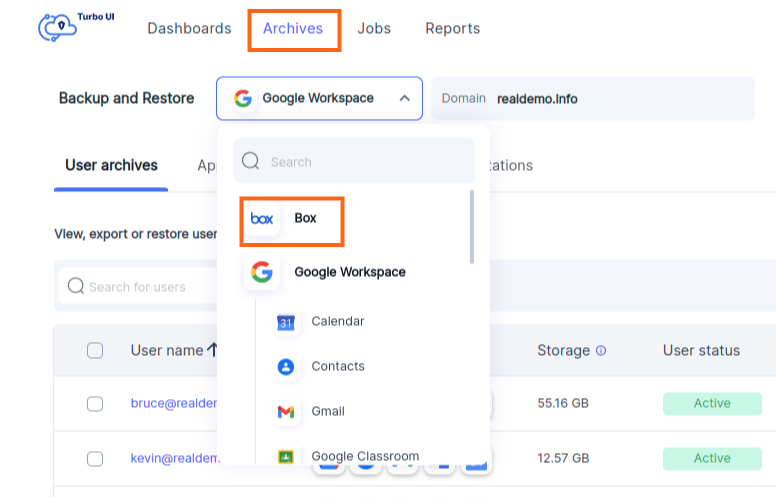Open the Archives menu tab

pos(294,29)
